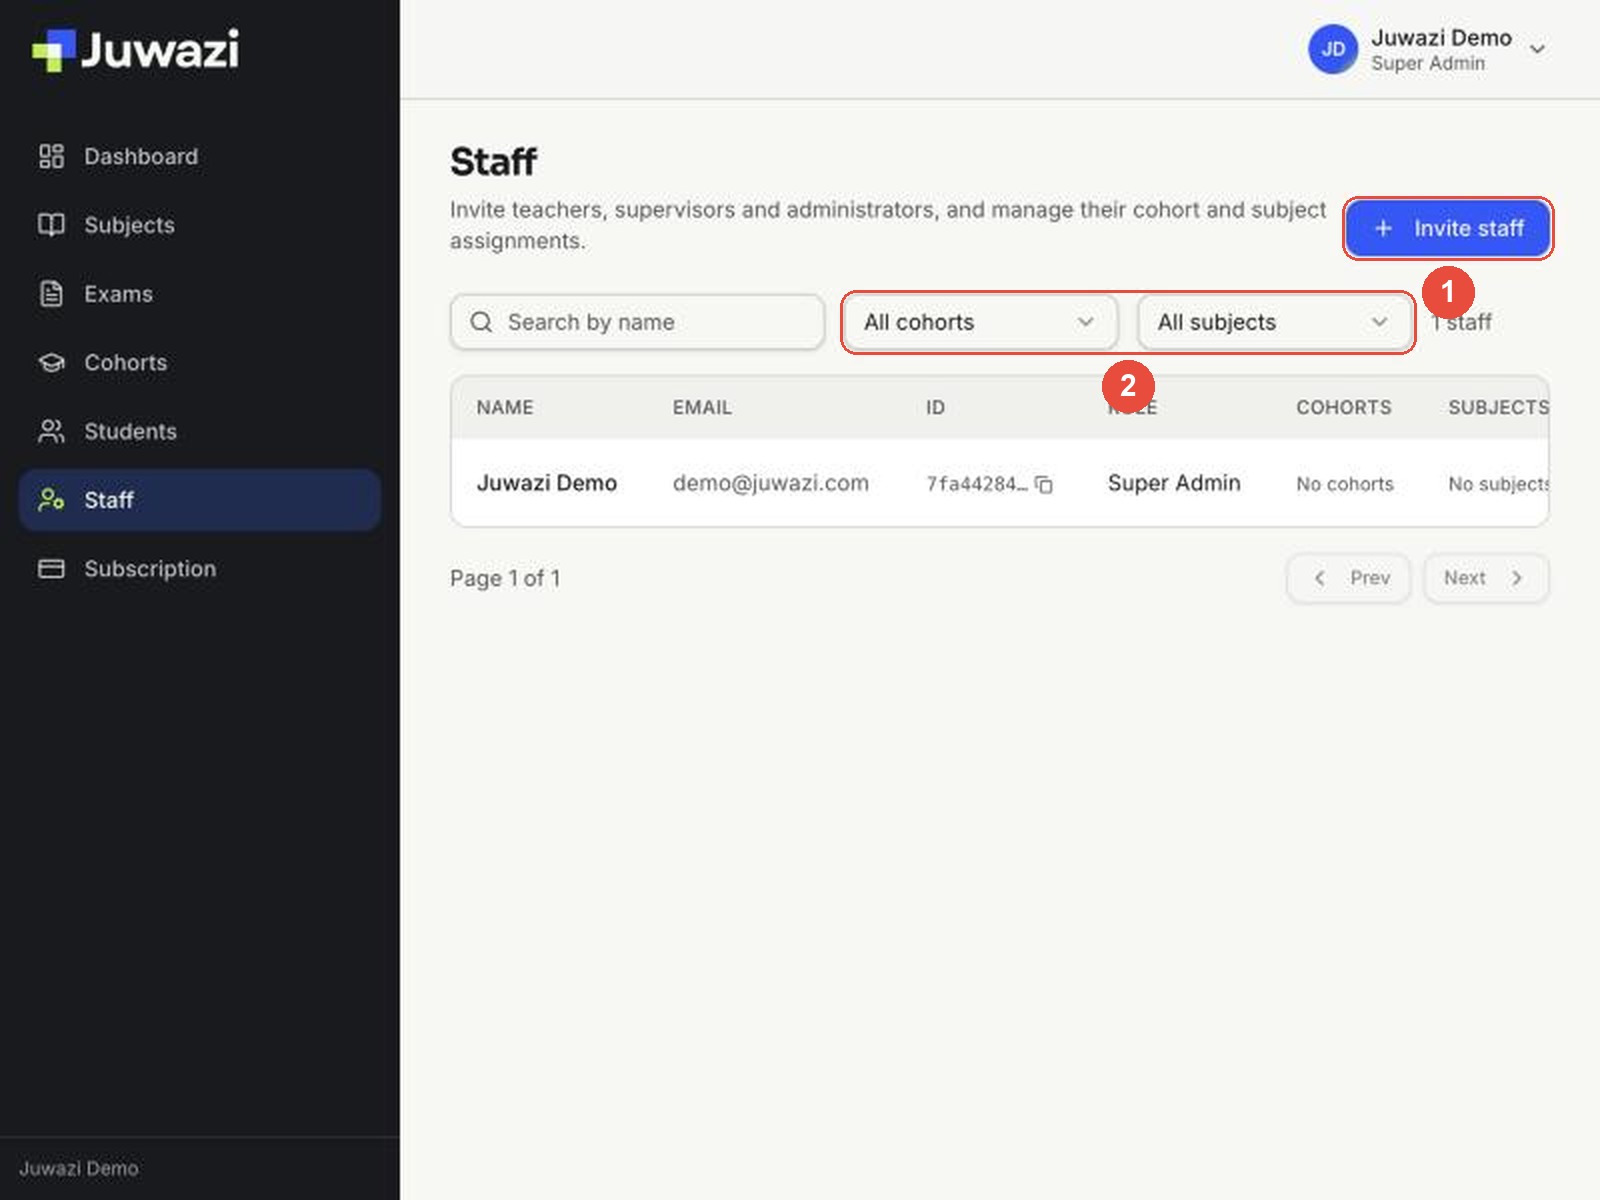
Task: Go to the Next page
Action: pyautogui.click(x=1486, y=578)
